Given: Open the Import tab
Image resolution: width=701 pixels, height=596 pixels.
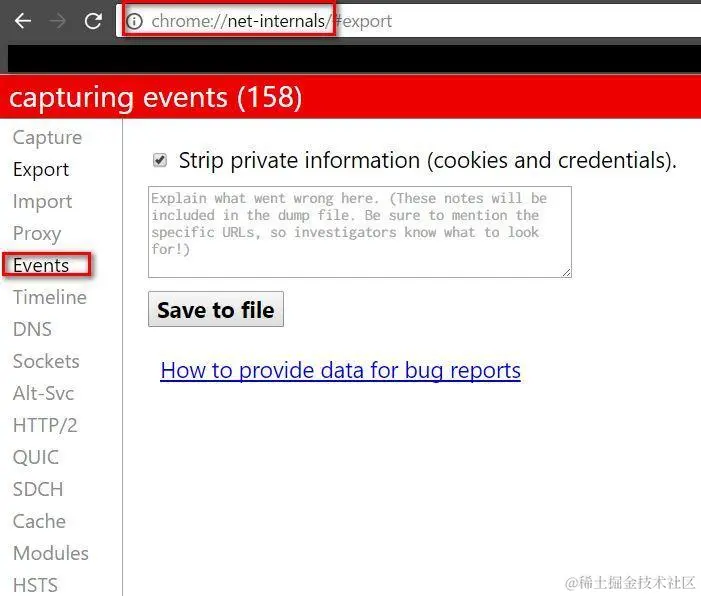Looking at the screenshot, I should pos(42,202).
